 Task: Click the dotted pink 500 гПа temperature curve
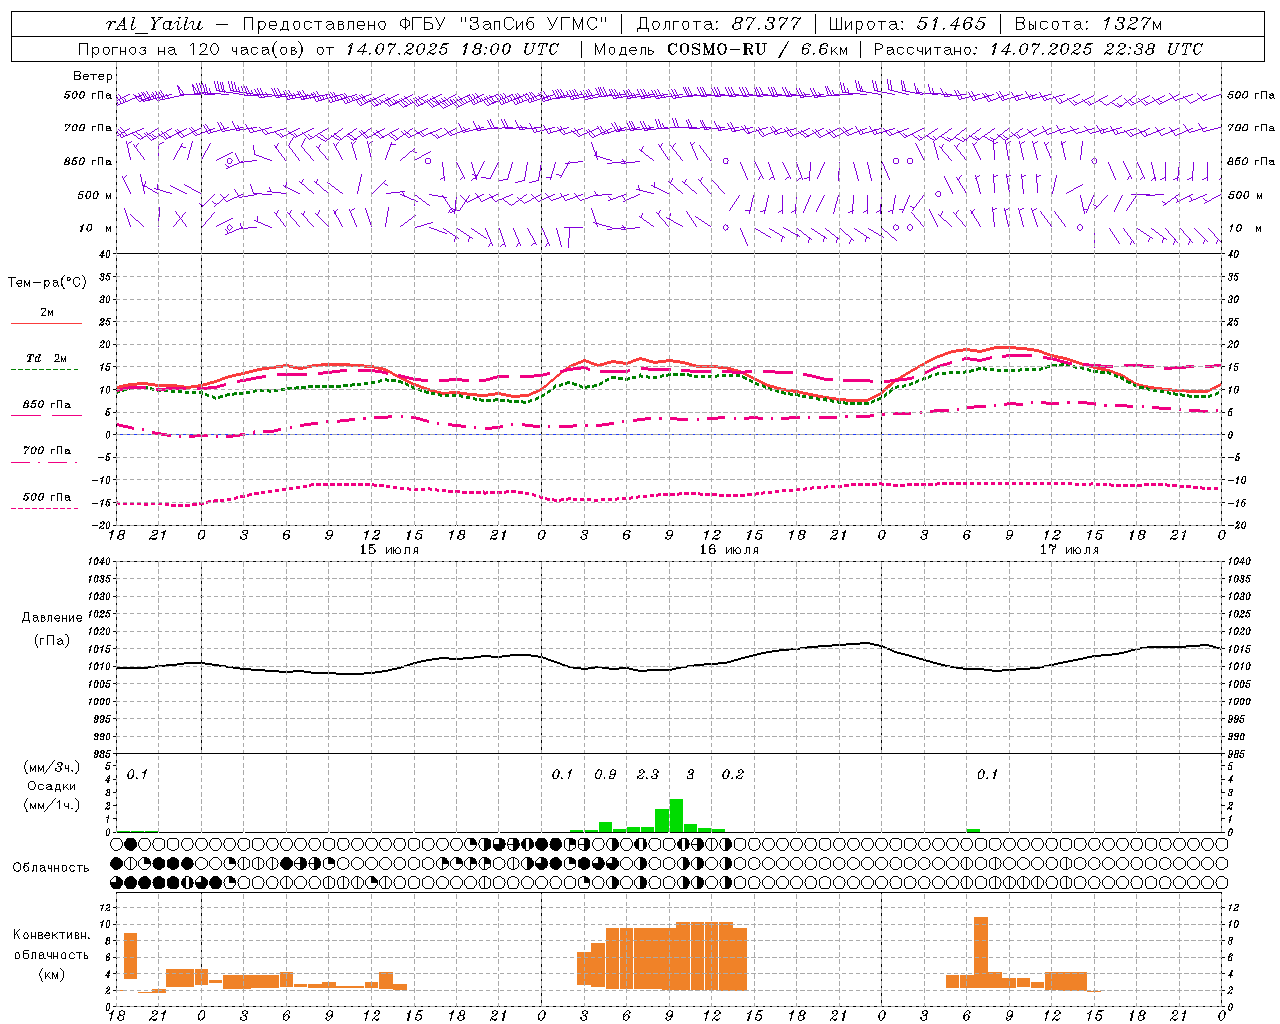[670, 494]
